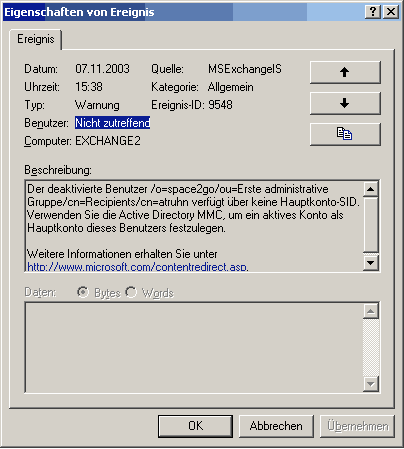Close the Eigenschaften von Ereignis dialog
This screenshot has width=404, height=449.
tap(391, 12)
